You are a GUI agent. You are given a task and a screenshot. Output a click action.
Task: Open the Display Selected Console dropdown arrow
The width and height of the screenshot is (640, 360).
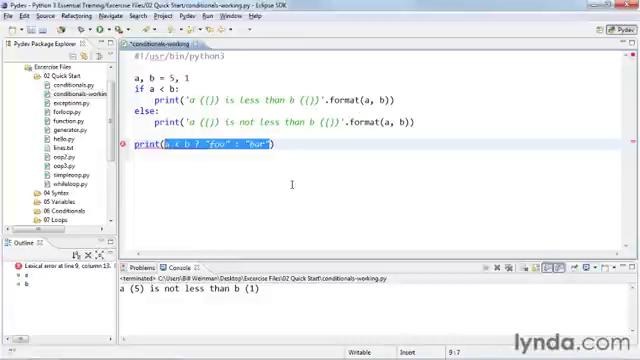[x=595, y=268]
